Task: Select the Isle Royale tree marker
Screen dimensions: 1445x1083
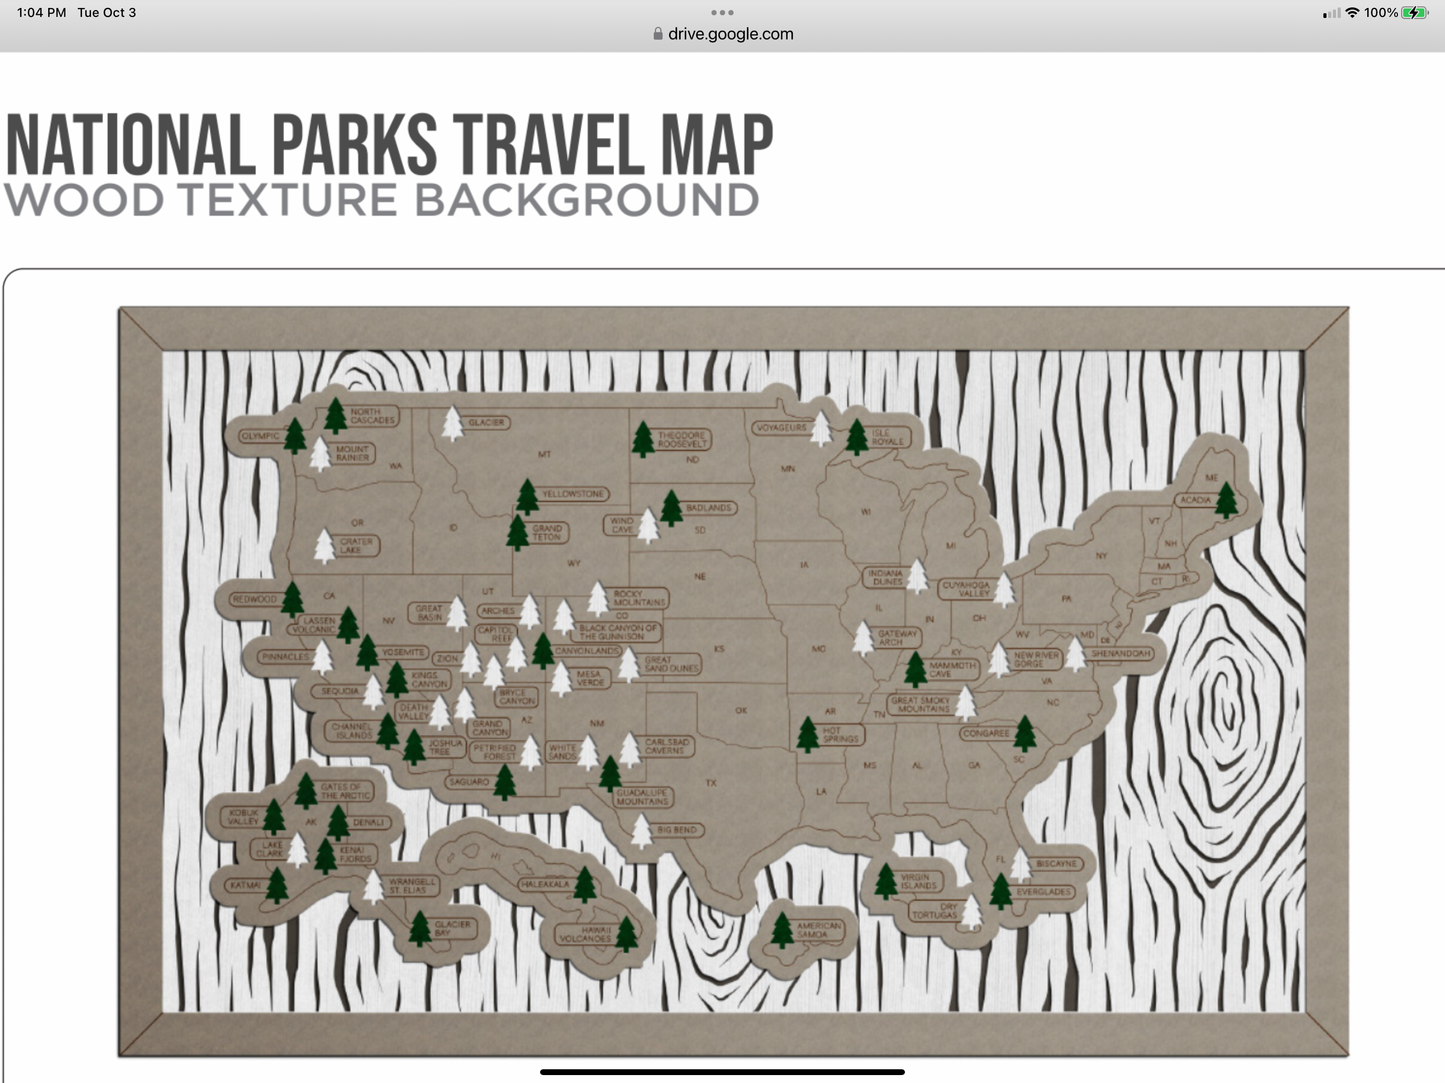Action: tap(858, 437)
